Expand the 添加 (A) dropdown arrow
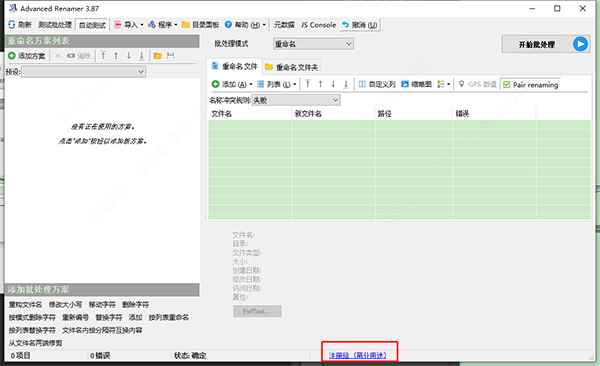 pos(251,84)
